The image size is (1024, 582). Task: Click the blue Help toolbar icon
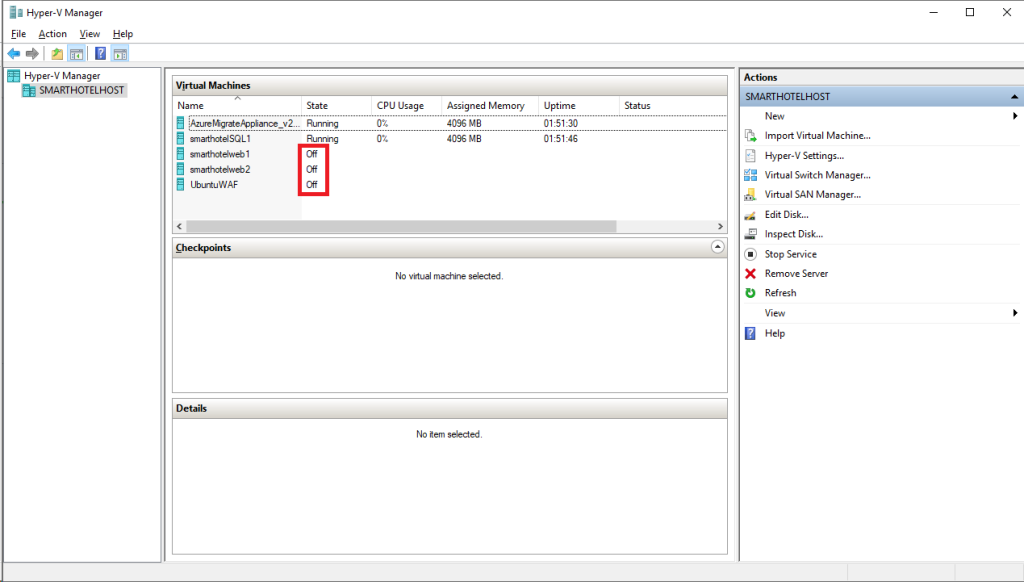101,54
